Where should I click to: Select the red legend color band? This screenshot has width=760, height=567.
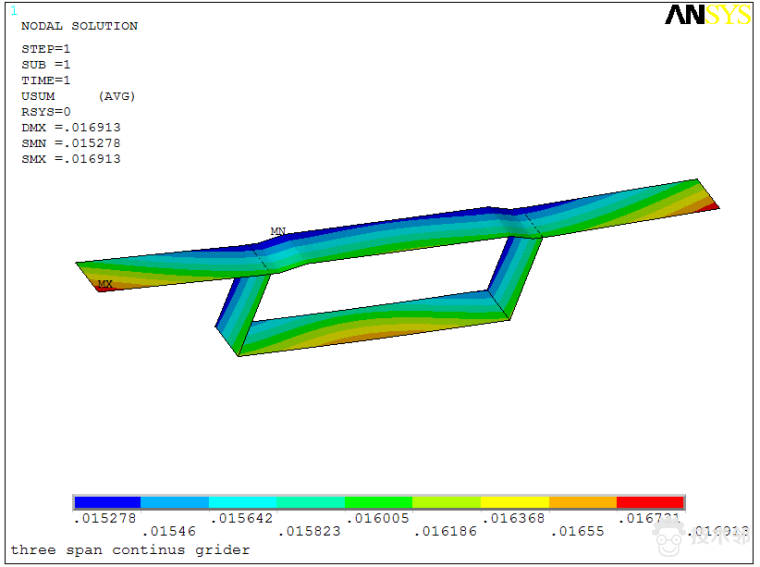[x=650, y=502]
